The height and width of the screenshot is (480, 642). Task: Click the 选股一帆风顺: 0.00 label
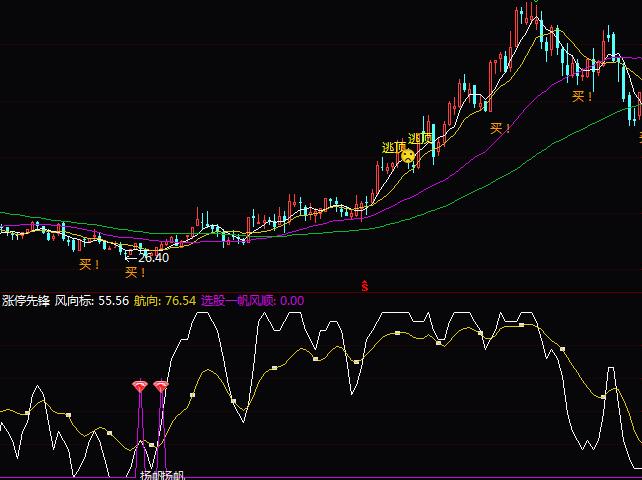[252, 300]
